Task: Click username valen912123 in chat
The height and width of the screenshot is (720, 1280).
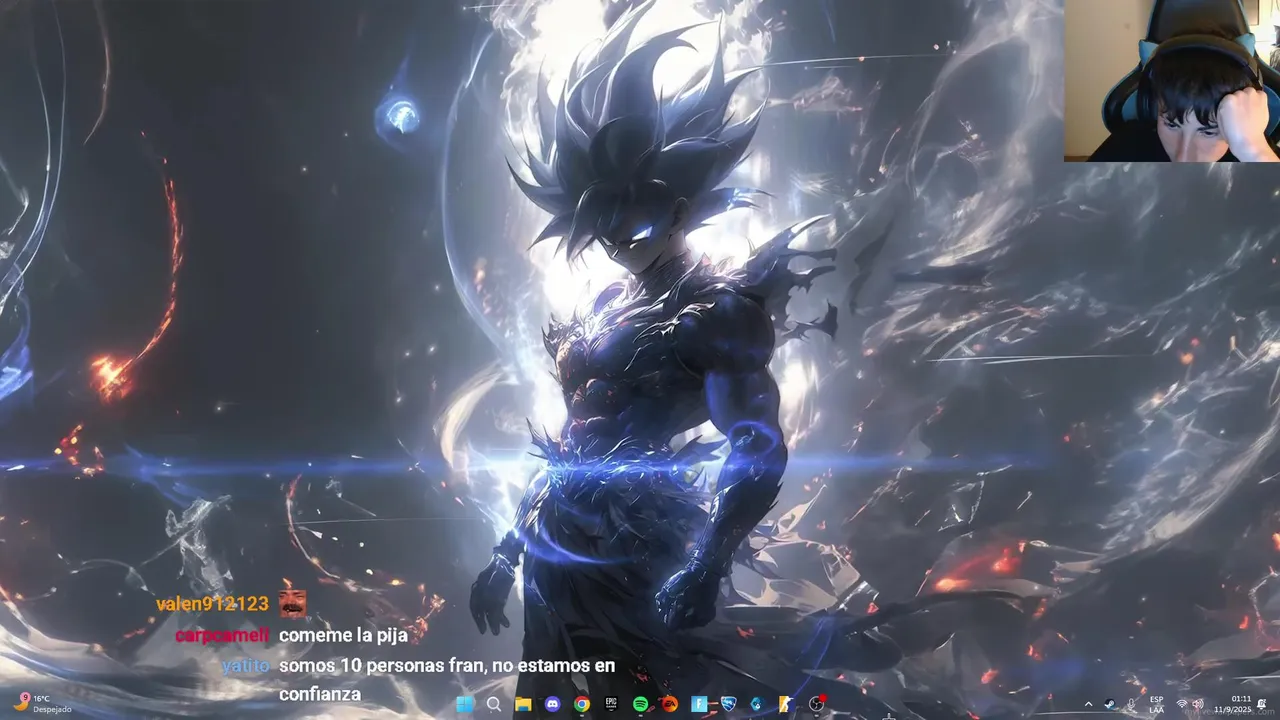Action: pyautogui.click(x=212, y=604)
